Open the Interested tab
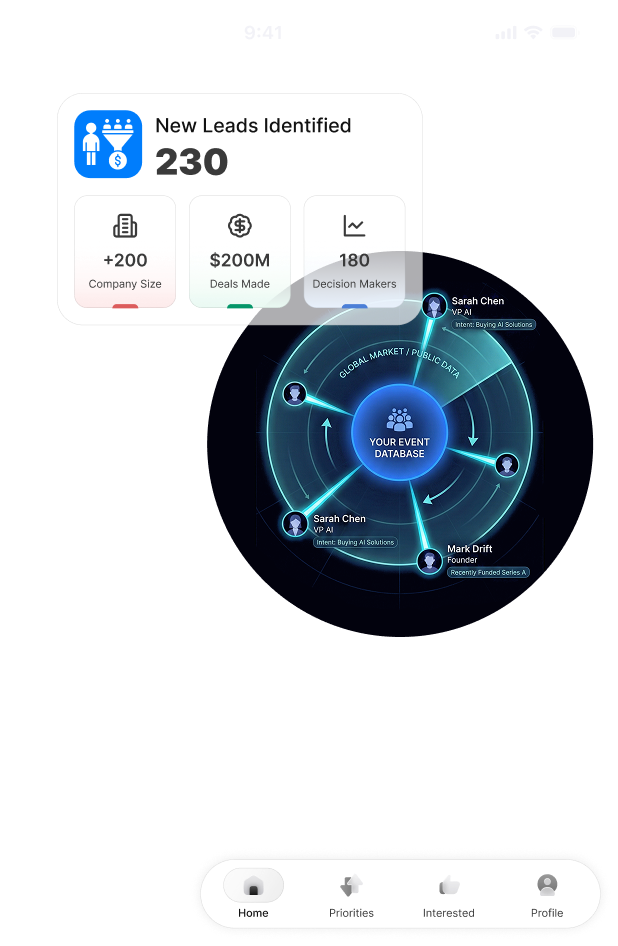This screenshot has width=618, height=946. click(448, 894)
